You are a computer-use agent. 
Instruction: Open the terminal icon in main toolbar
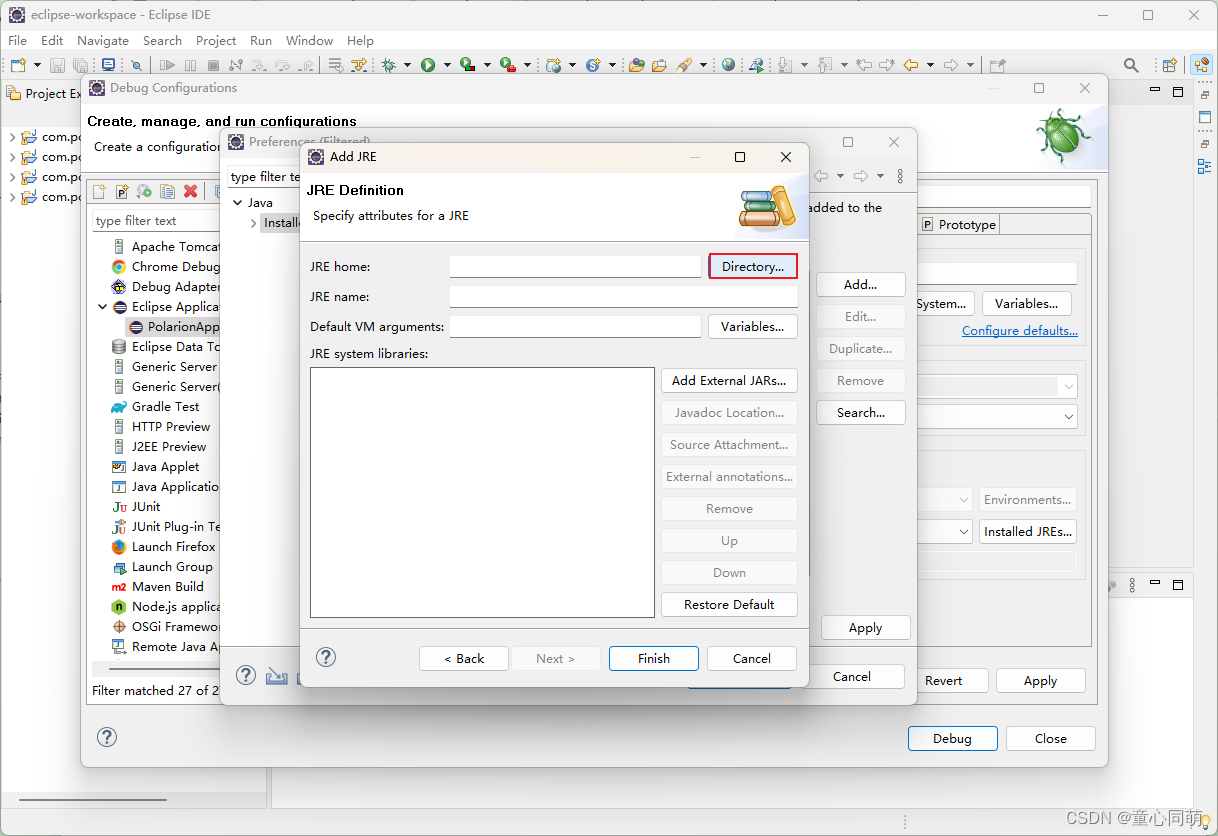[x=108, y=65]
